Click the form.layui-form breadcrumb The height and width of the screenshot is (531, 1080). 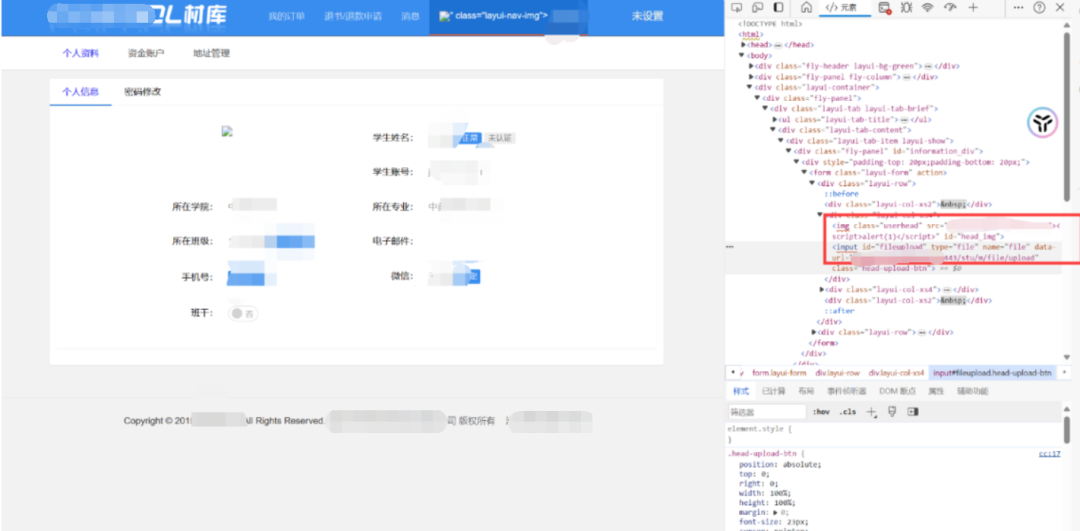point(779,373)
